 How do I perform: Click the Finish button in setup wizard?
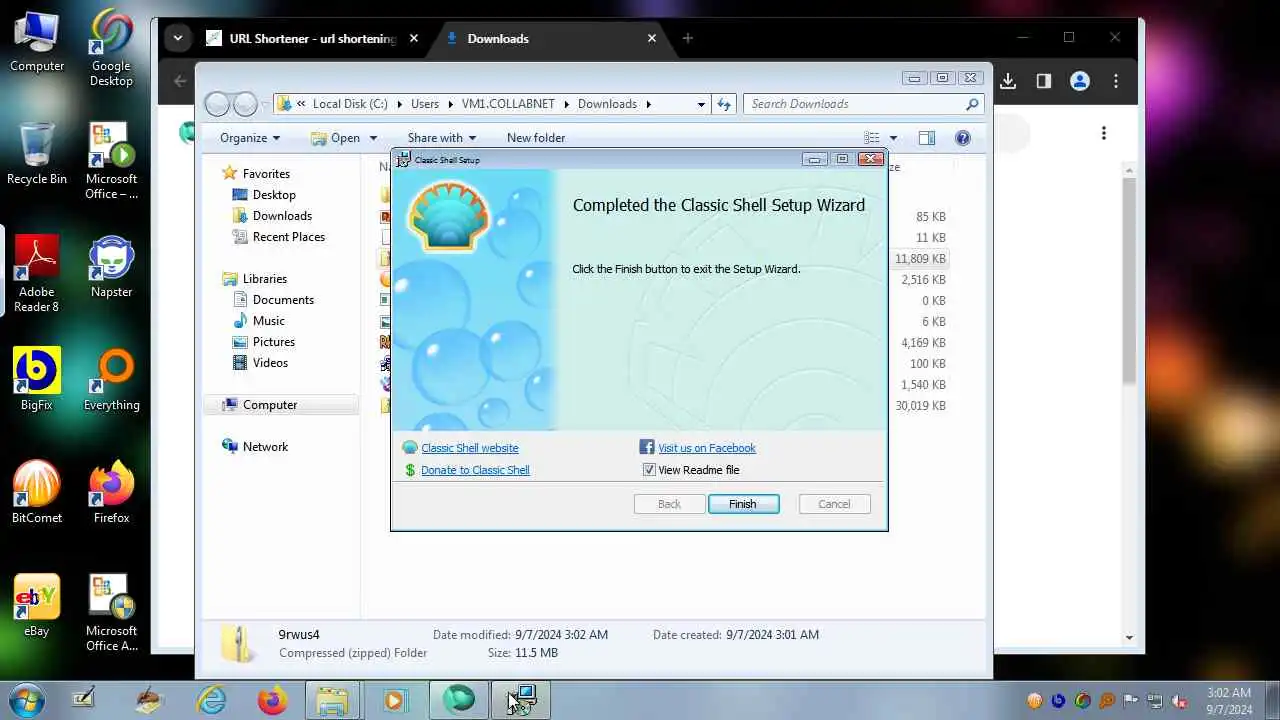click(743, 504)
